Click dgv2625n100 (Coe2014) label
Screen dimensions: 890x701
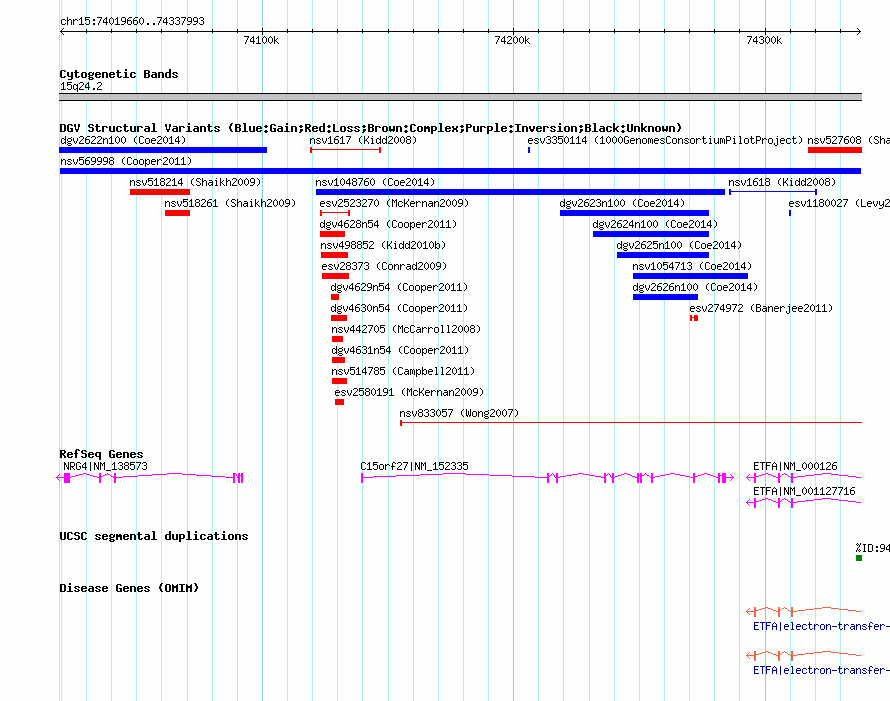point(679,245)
